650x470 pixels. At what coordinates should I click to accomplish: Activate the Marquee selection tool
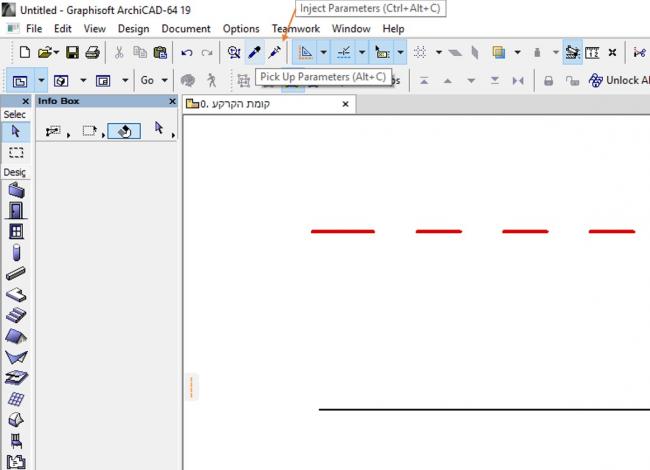[x=16, y=152]
